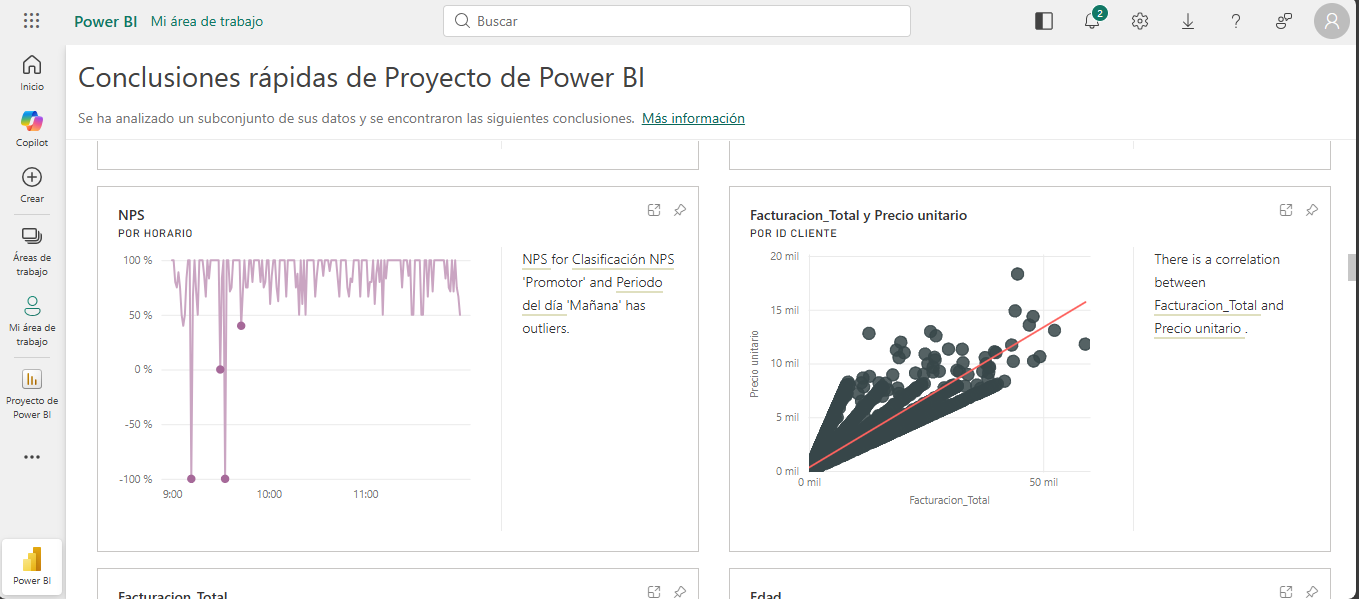Image resolution: width=1359 pixels, height=599 pixels.
Task: Expand the NPS card to focus mode
Action: tap(653, 210)
